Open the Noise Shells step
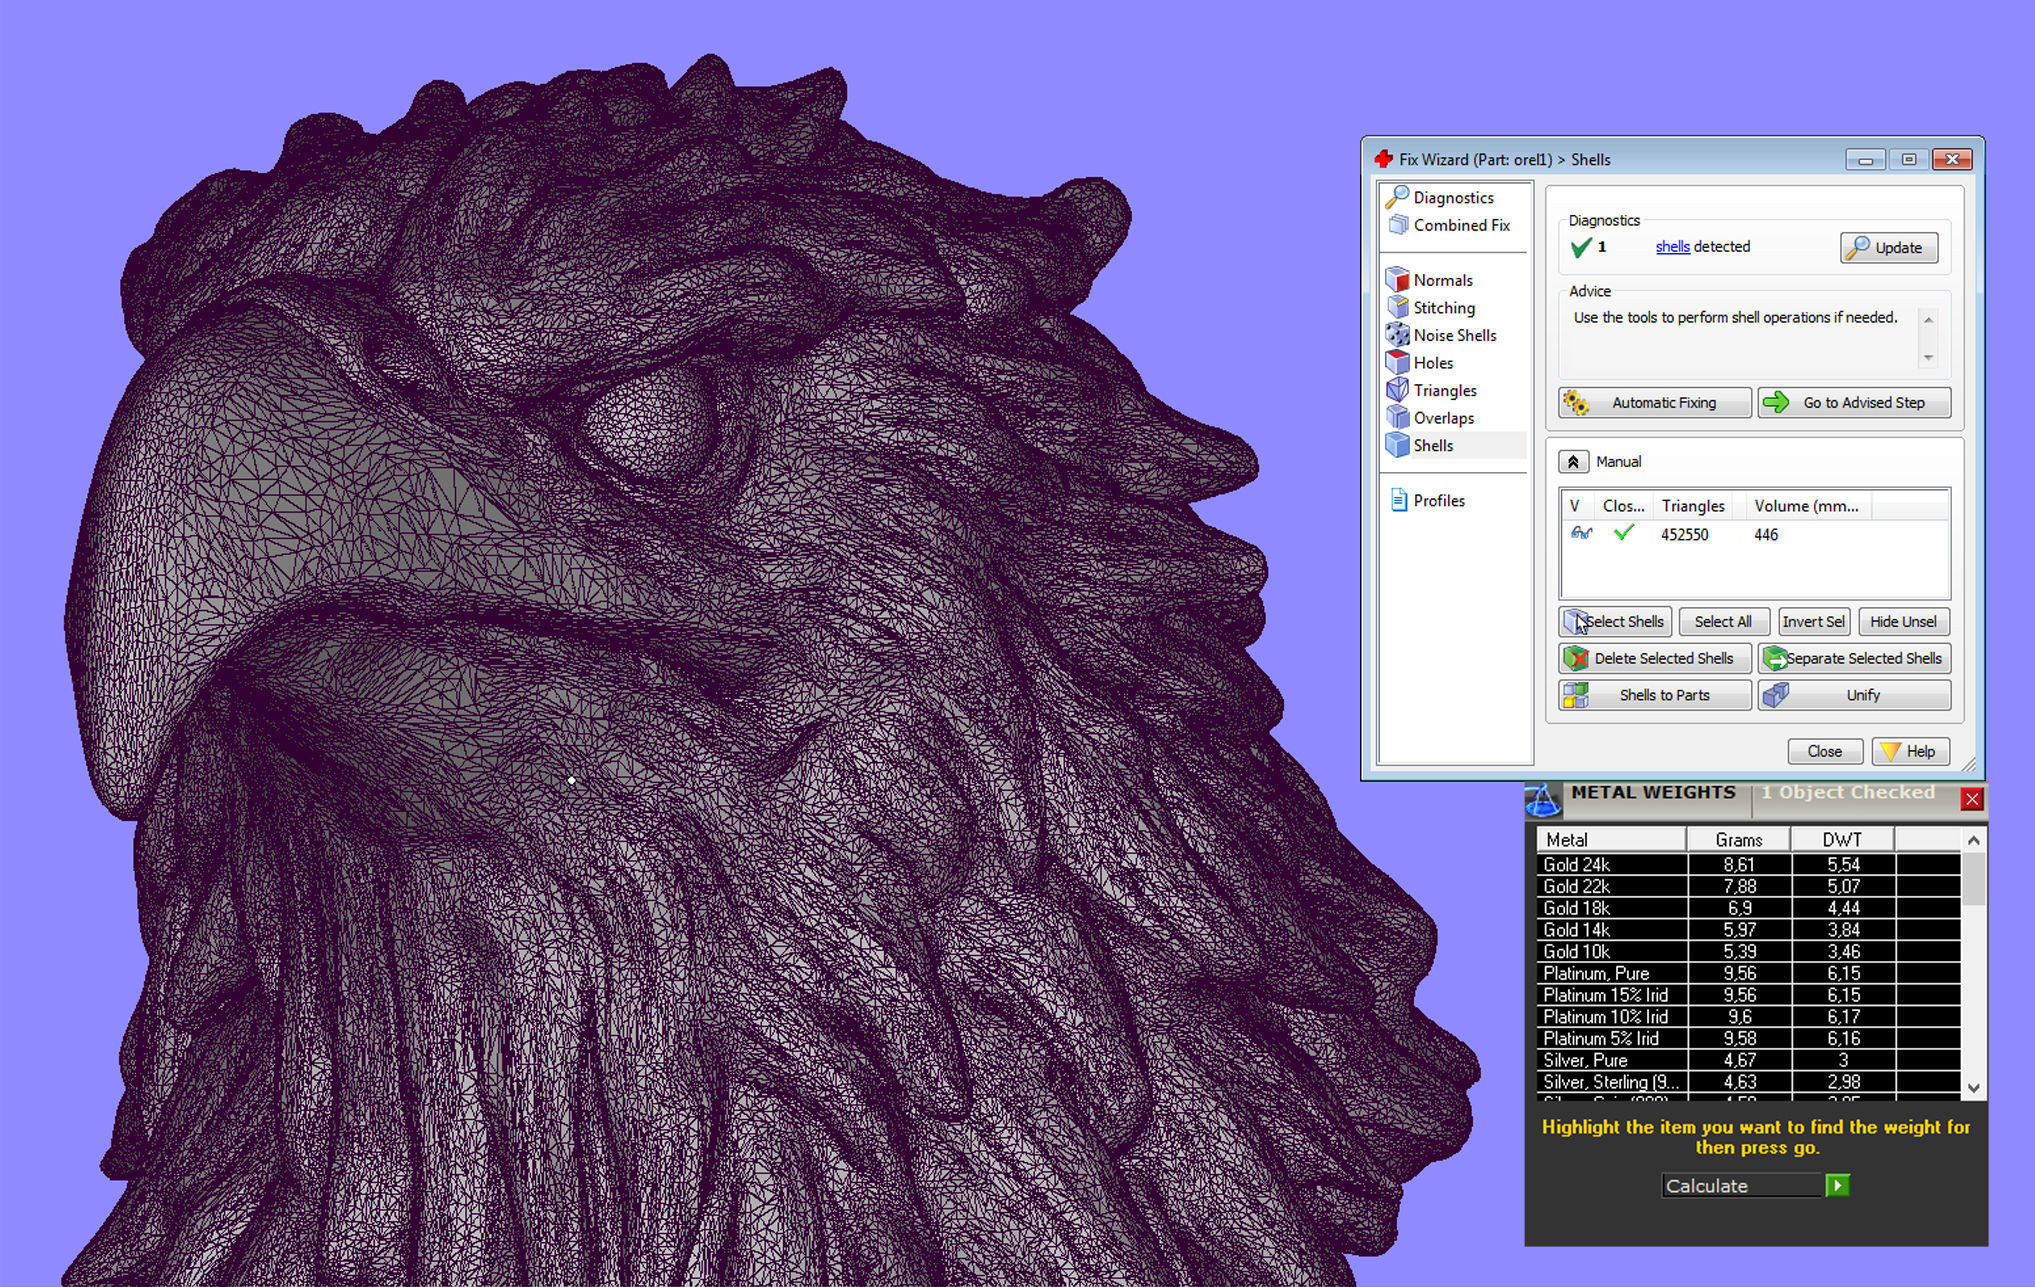Viewport: 2035px width, 1287px height. 1454,335
